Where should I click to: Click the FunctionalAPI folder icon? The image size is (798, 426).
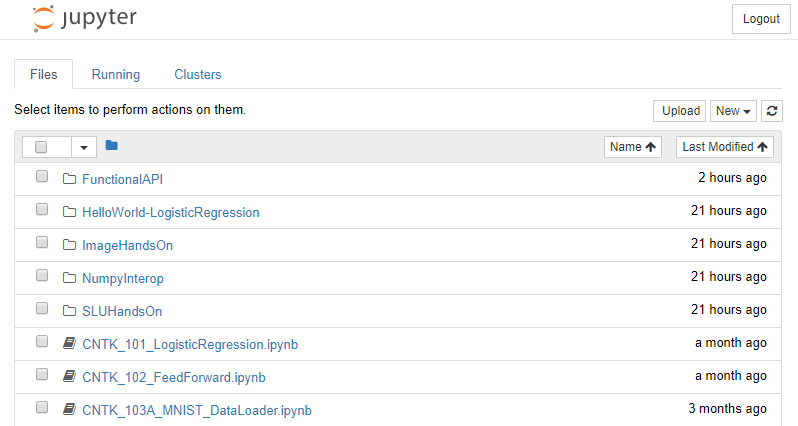click(69, 179)
